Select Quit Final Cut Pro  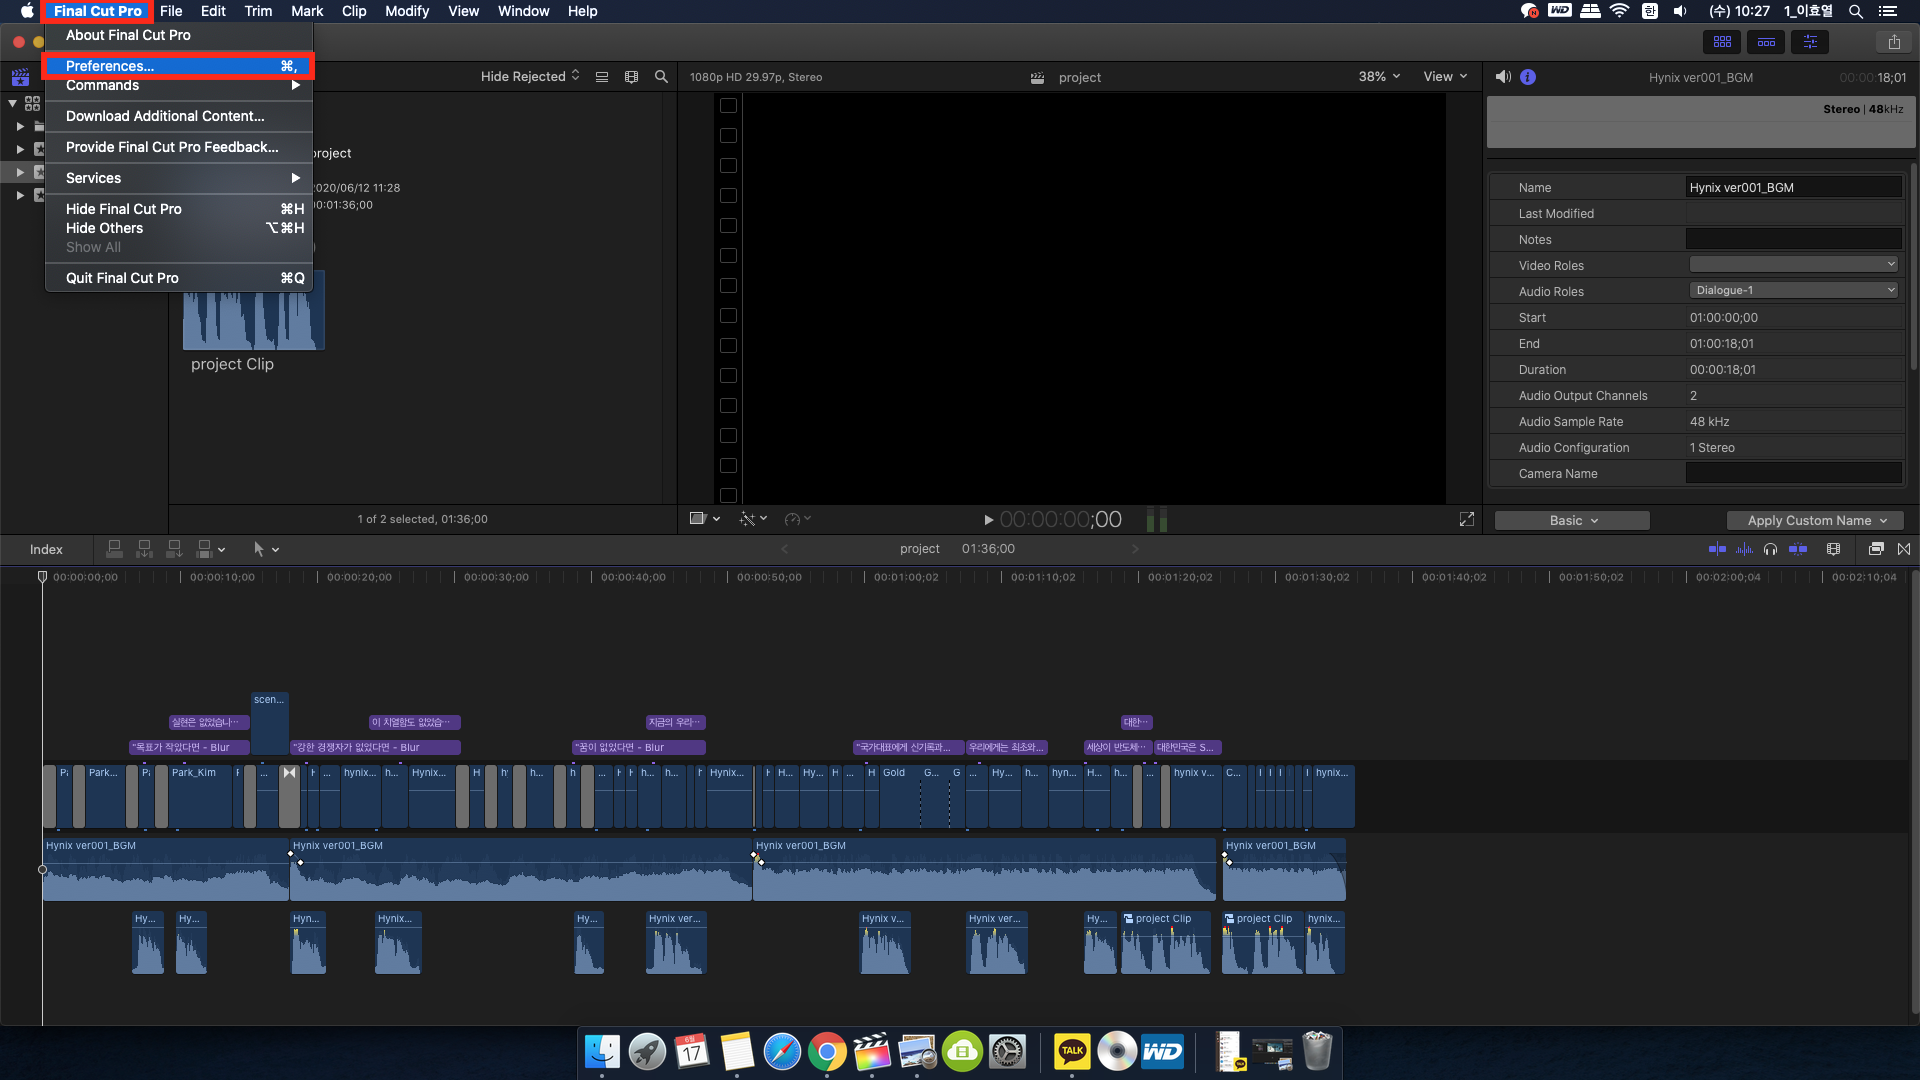(122, 278)
